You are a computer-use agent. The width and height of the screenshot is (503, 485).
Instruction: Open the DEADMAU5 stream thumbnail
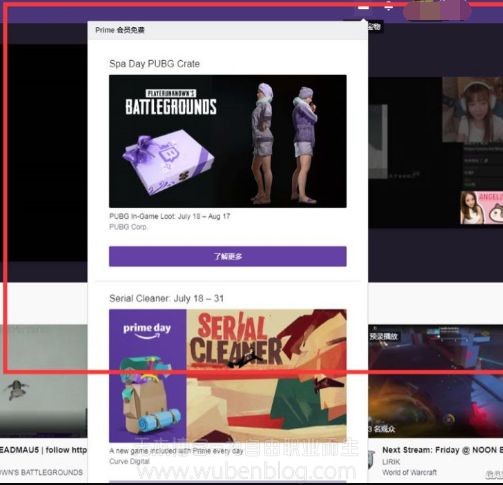coord(44,381)
